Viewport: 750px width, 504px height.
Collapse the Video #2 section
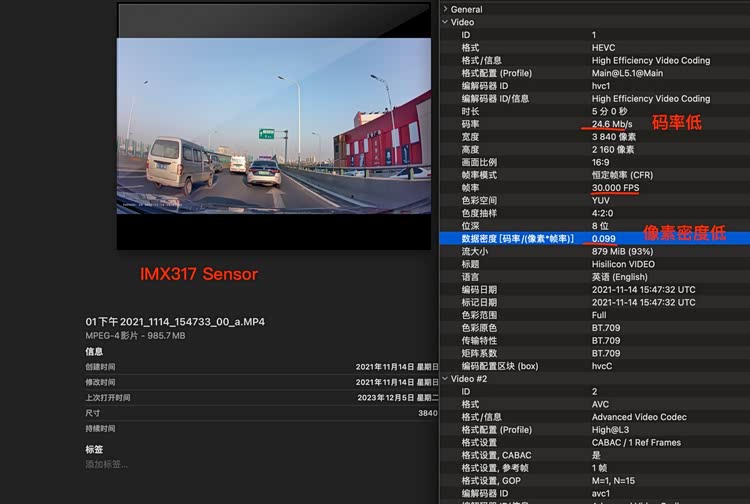point(444,379)
